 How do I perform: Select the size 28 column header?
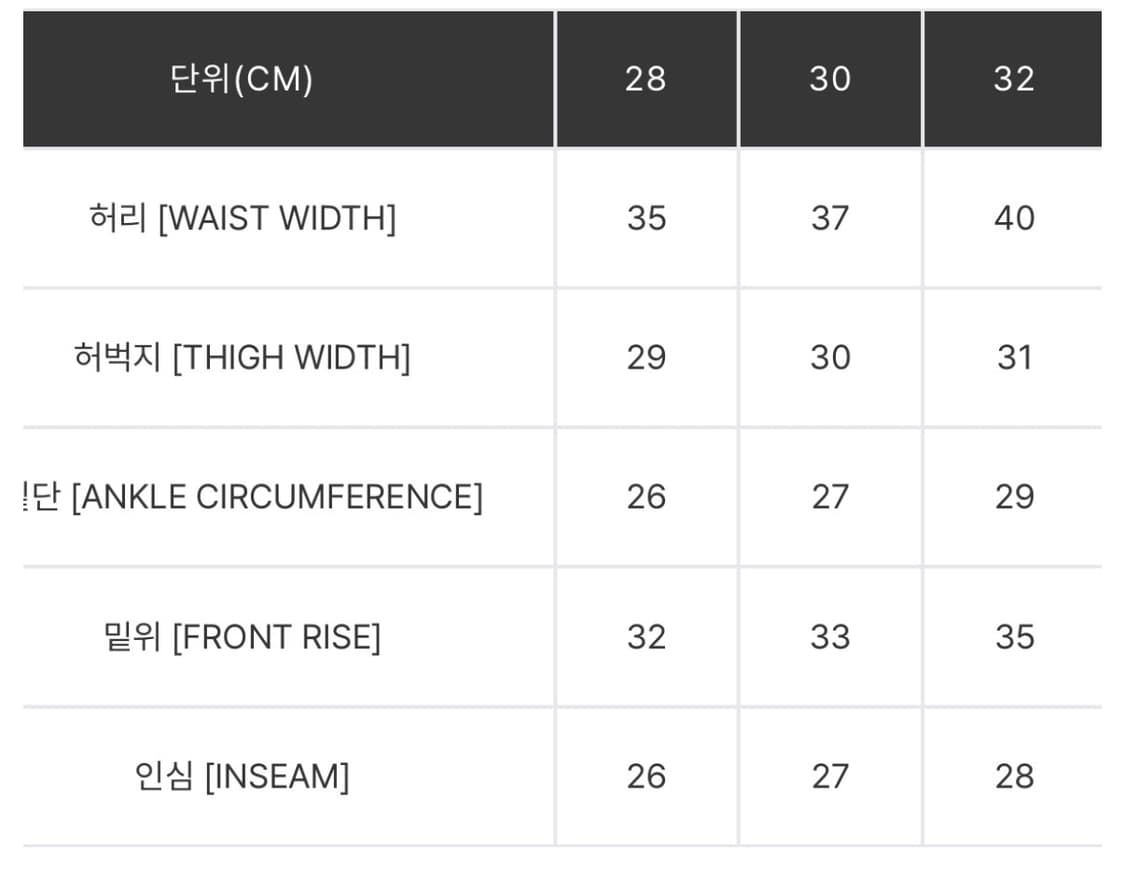click(646, 79)
